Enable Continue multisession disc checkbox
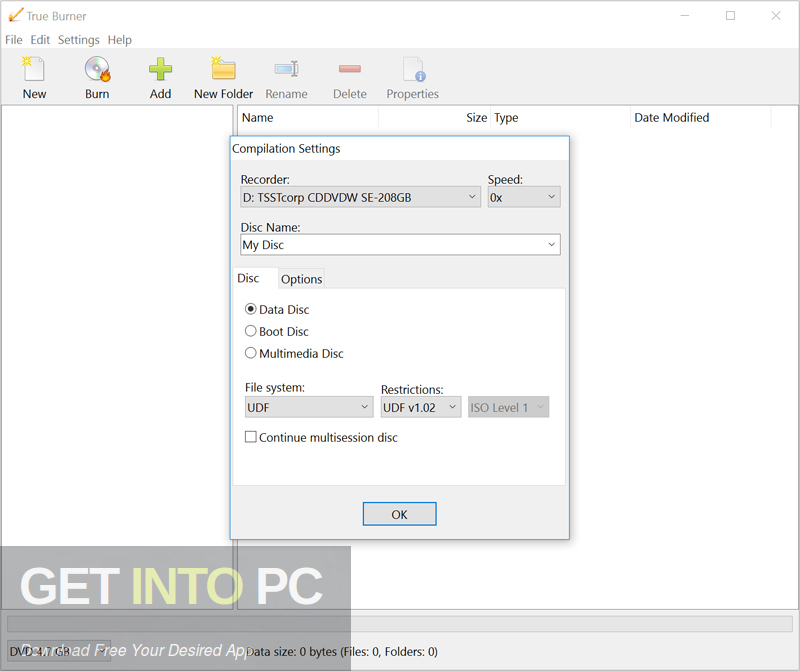Viewport: 800px width, 671px height. pos(251,437)
